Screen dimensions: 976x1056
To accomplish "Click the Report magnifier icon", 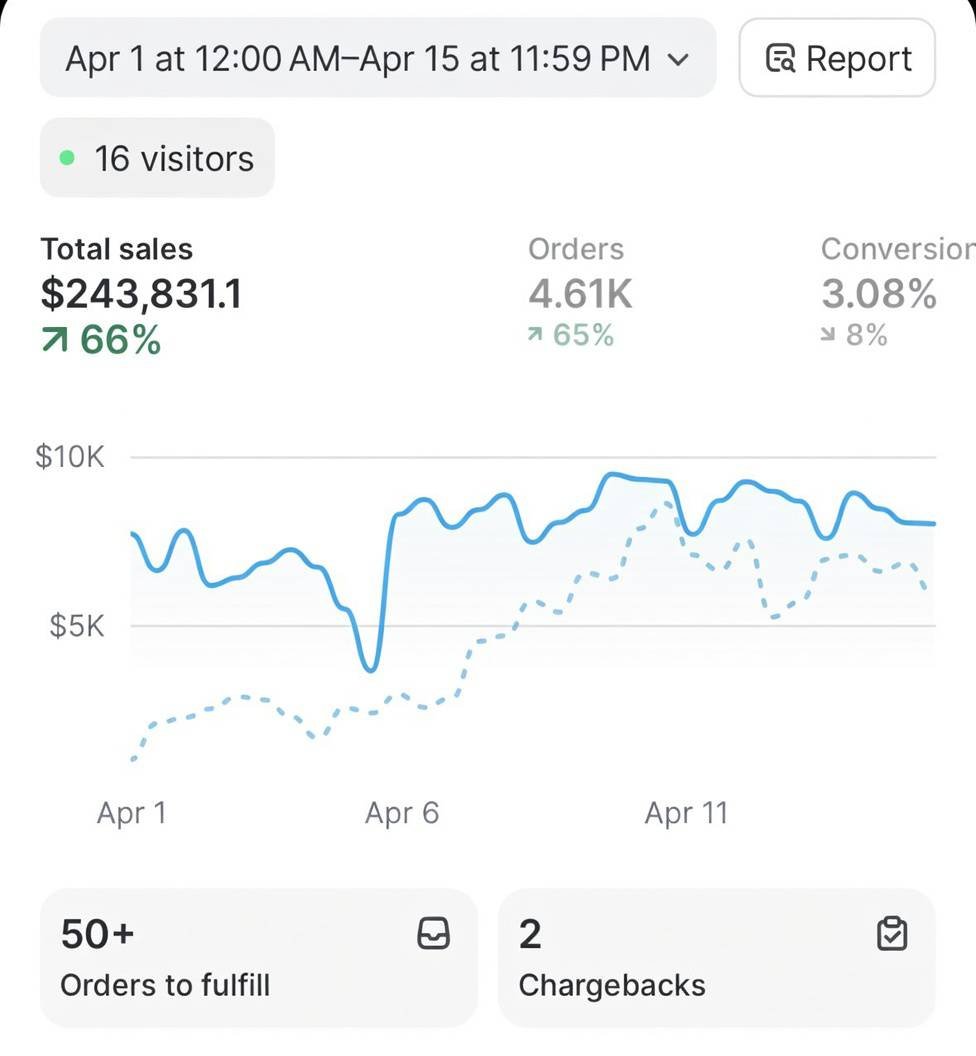I will pos(781,58).
